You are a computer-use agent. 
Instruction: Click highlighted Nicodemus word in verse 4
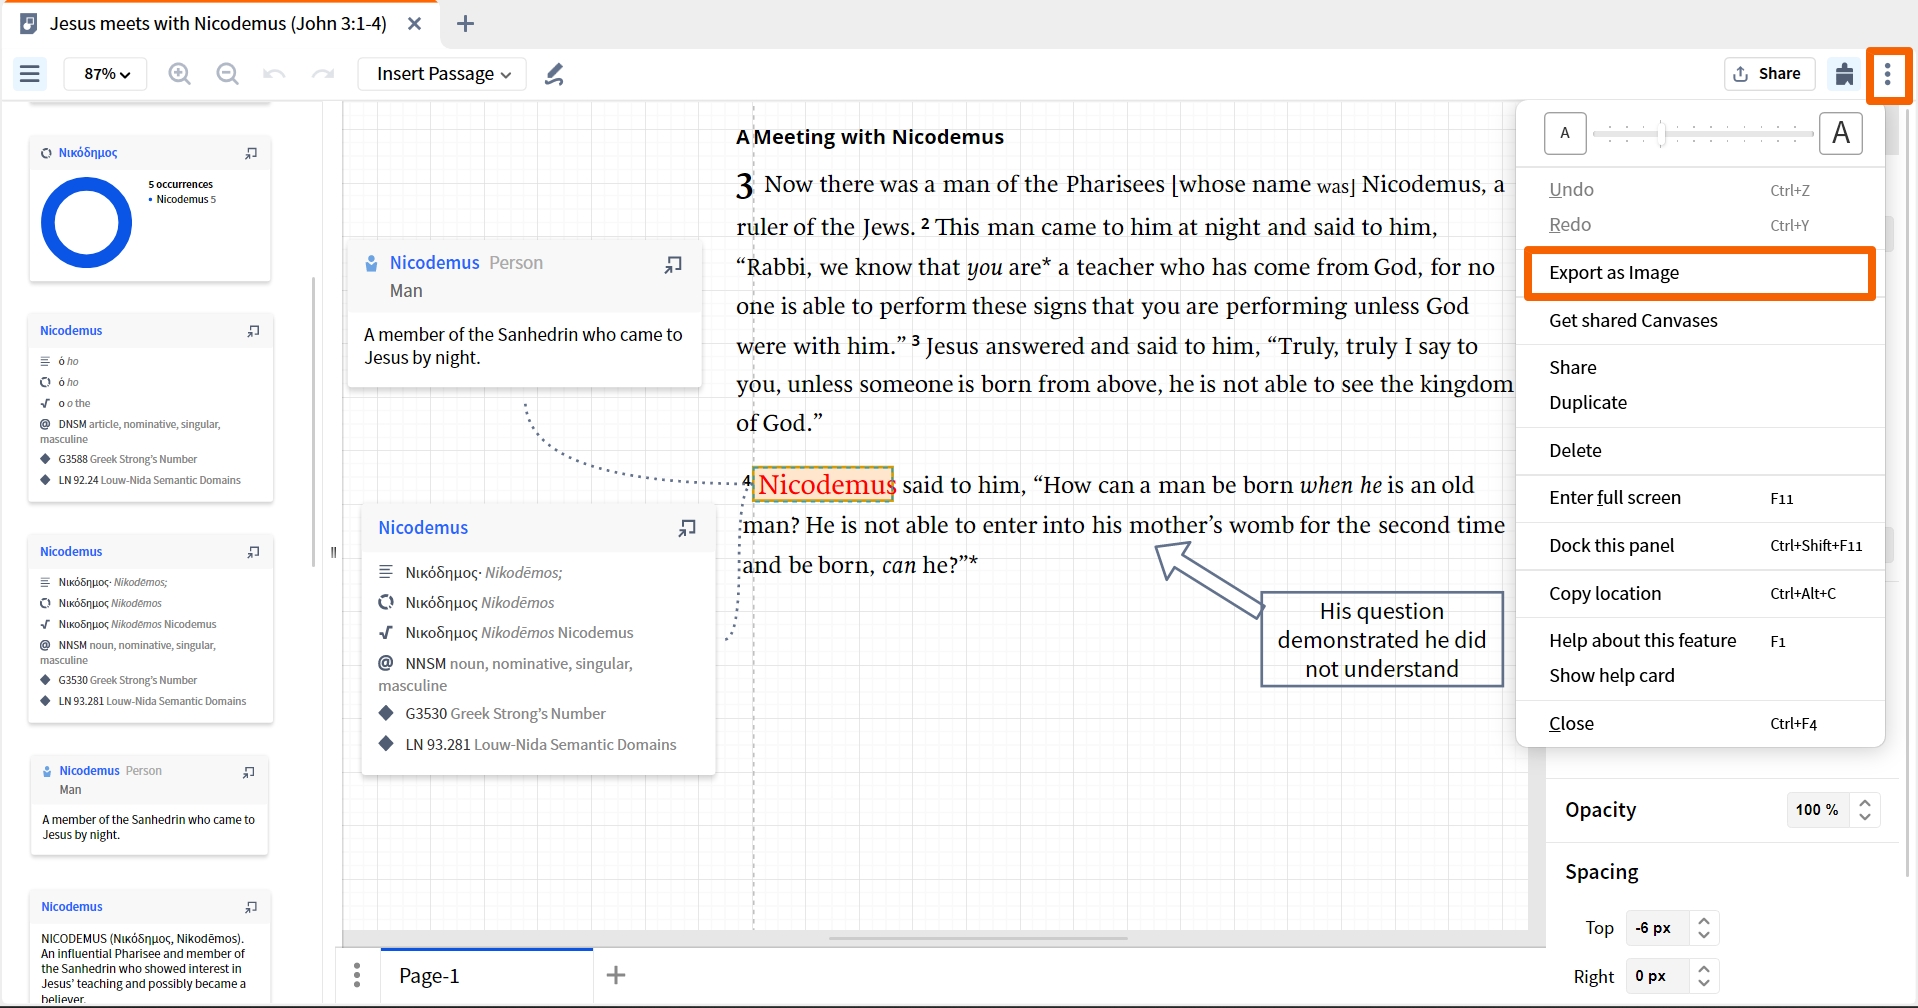pos(825,485)
